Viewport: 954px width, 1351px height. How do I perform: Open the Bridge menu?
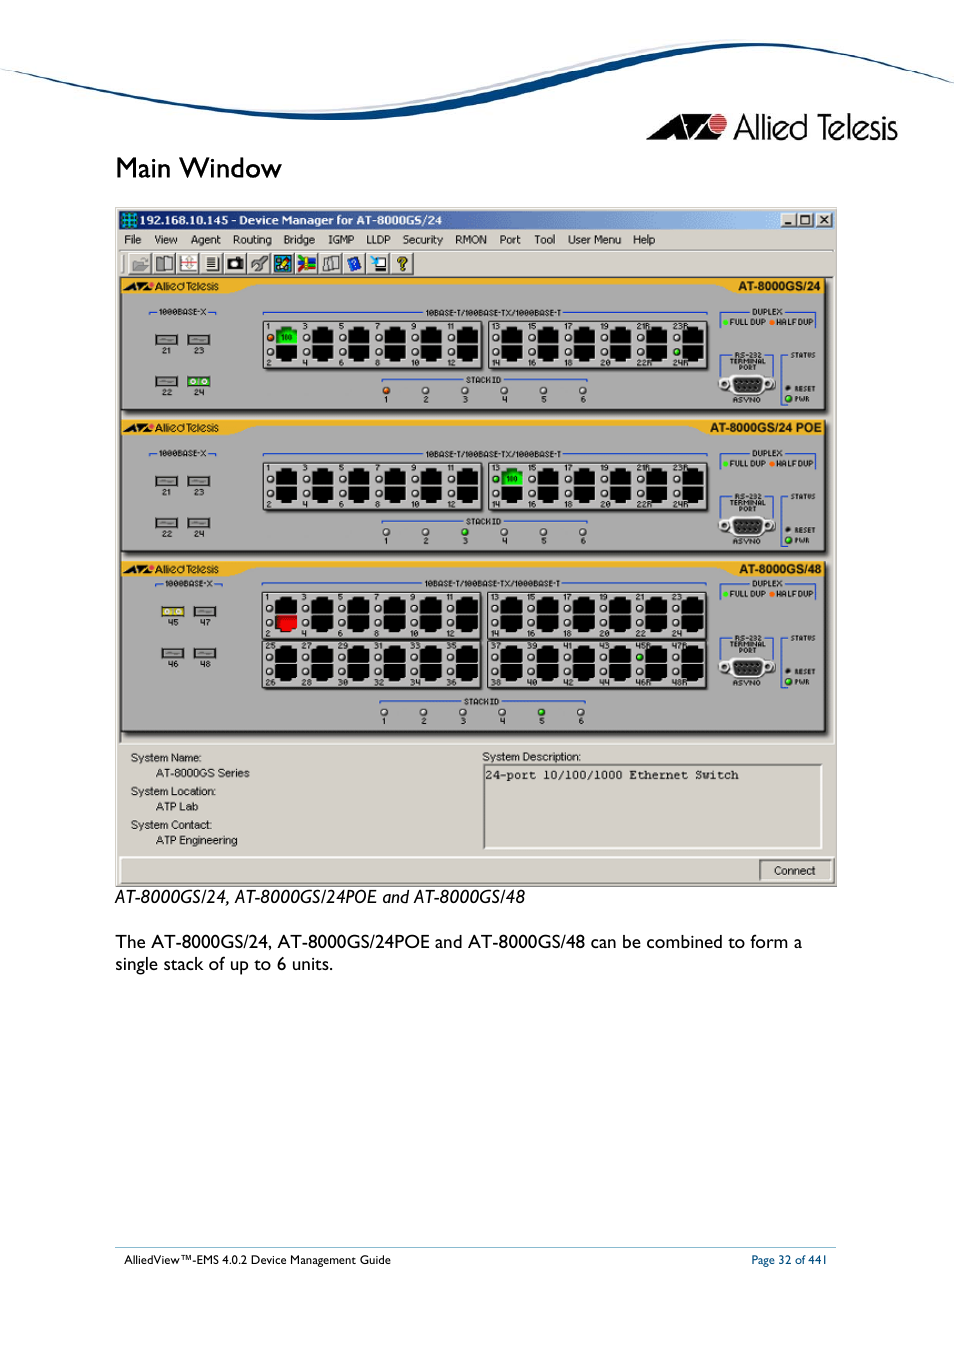click(299, 240)
